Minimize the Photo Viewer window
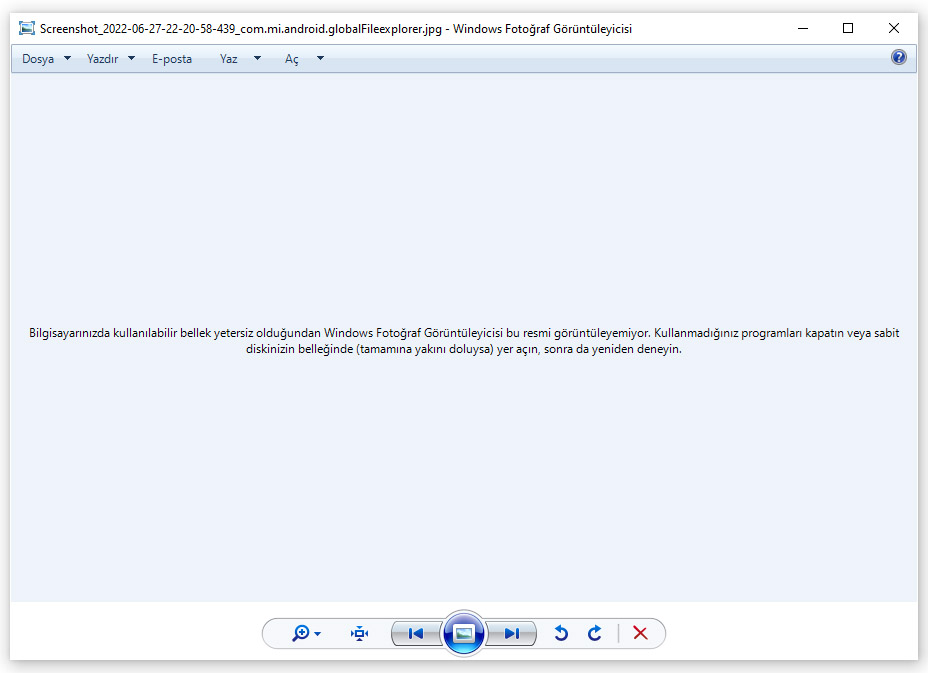Screen dimensions: 928x673 pyautogui.click(x=803, y=28)
